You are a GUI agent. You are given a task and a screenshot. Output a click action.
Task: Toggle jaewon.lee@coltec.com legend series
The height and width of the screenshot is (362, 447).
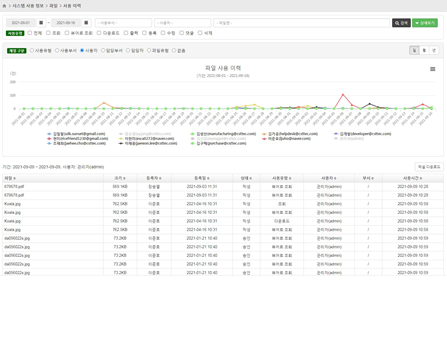(148, 143)
